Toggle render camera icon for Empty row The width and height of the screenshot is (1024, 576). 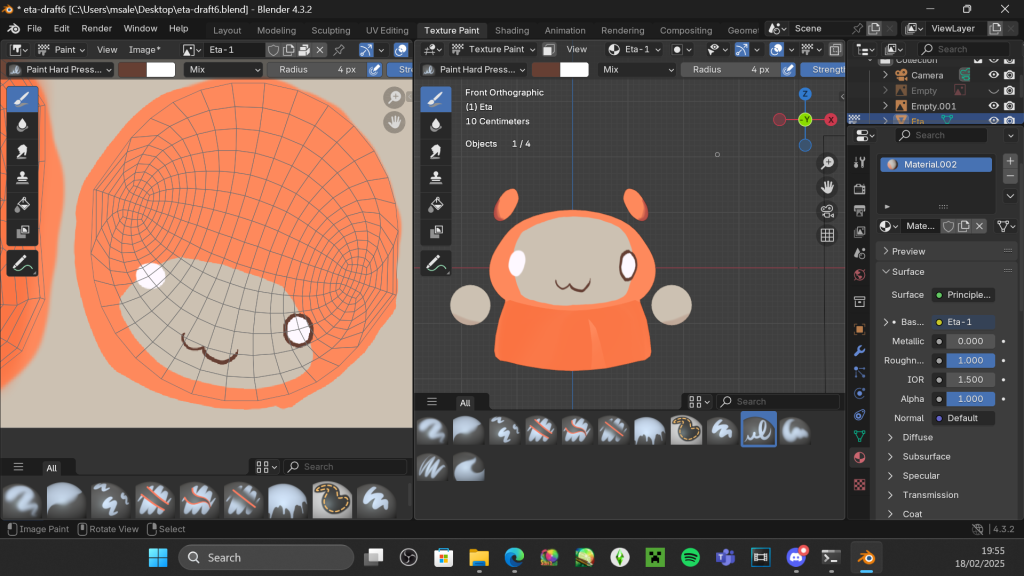pyautogui.click(x=1010, y=91)
